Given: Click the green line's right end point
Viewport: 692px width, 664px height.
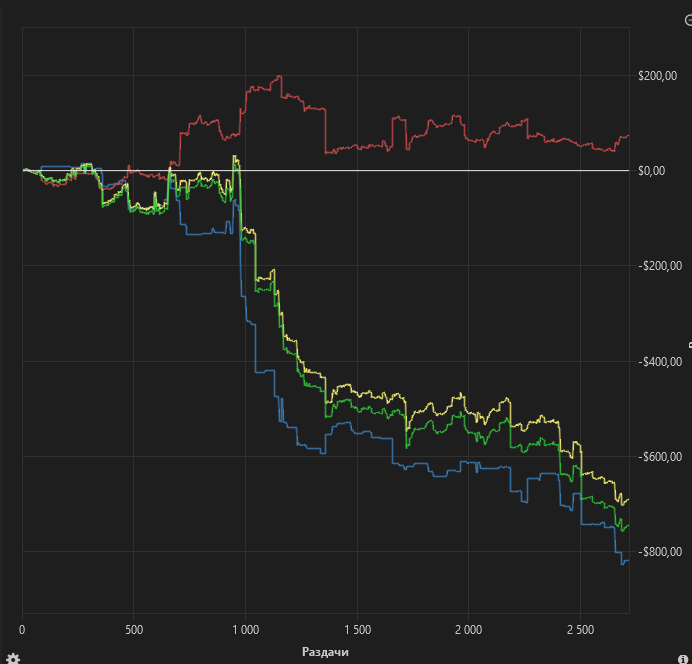Looking at the screenshot, I should tap(628, 525).
